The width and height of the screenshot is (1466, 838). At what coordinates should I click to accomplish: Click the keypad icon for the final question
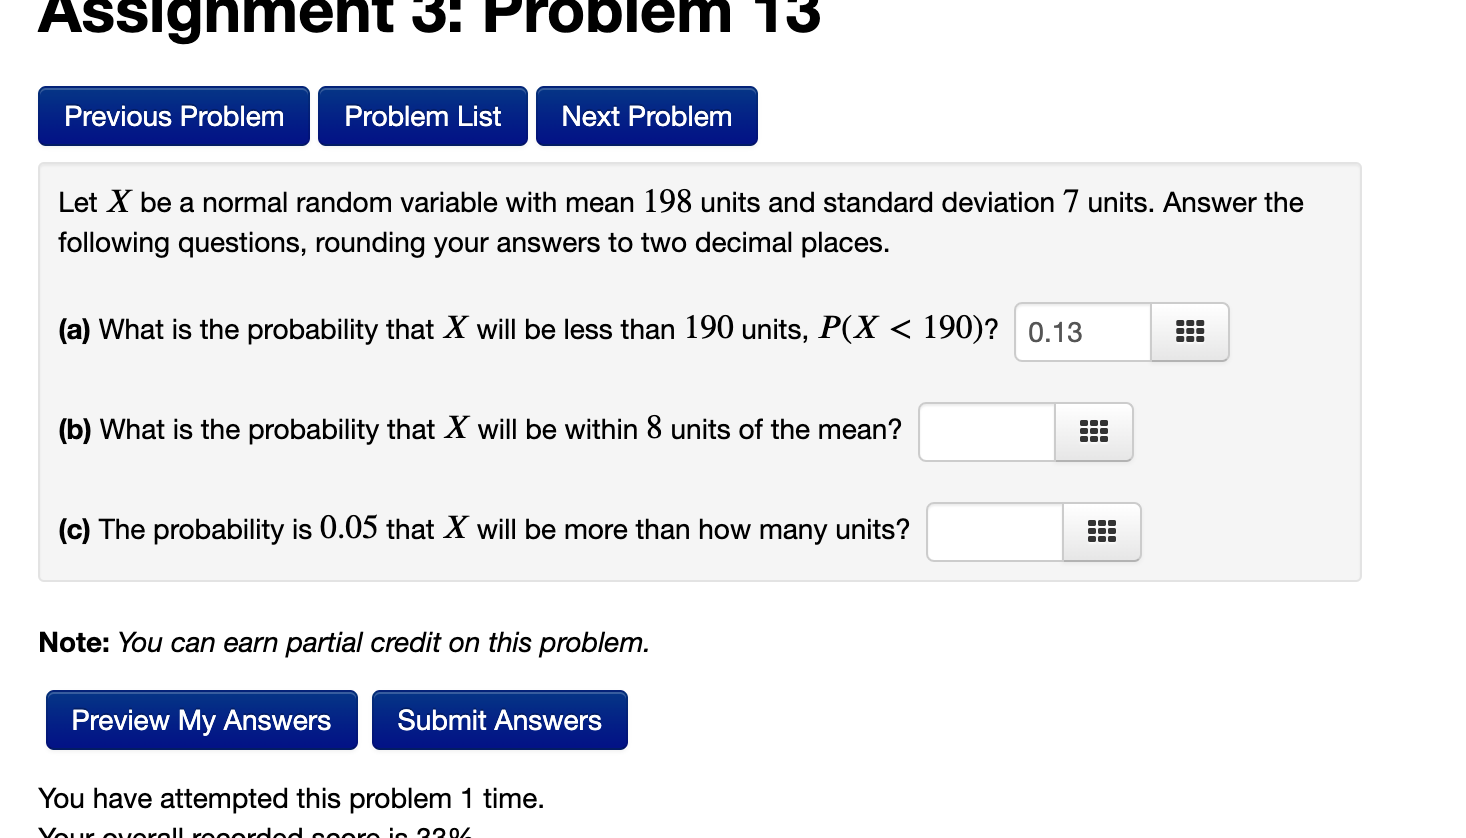1101,532
